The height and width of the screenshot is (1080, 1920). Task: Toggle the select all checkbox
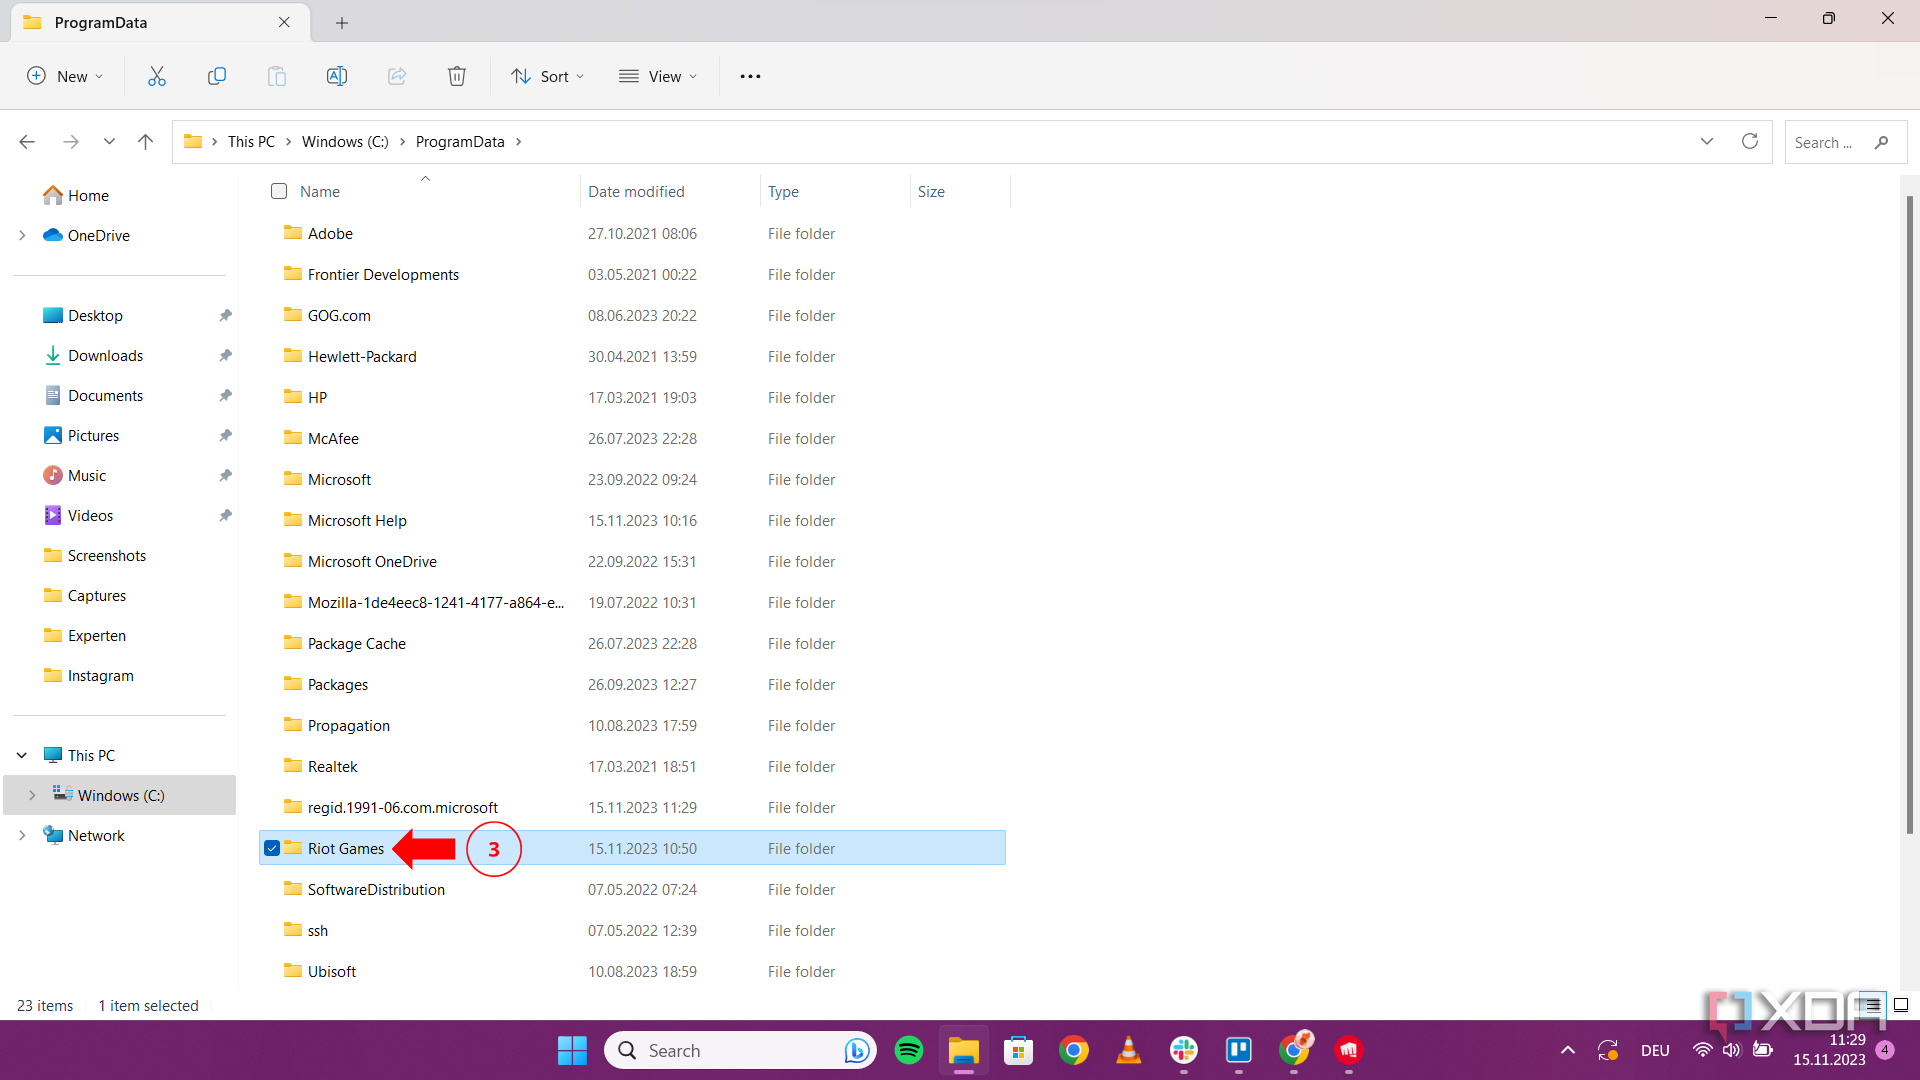click(279, 191)
